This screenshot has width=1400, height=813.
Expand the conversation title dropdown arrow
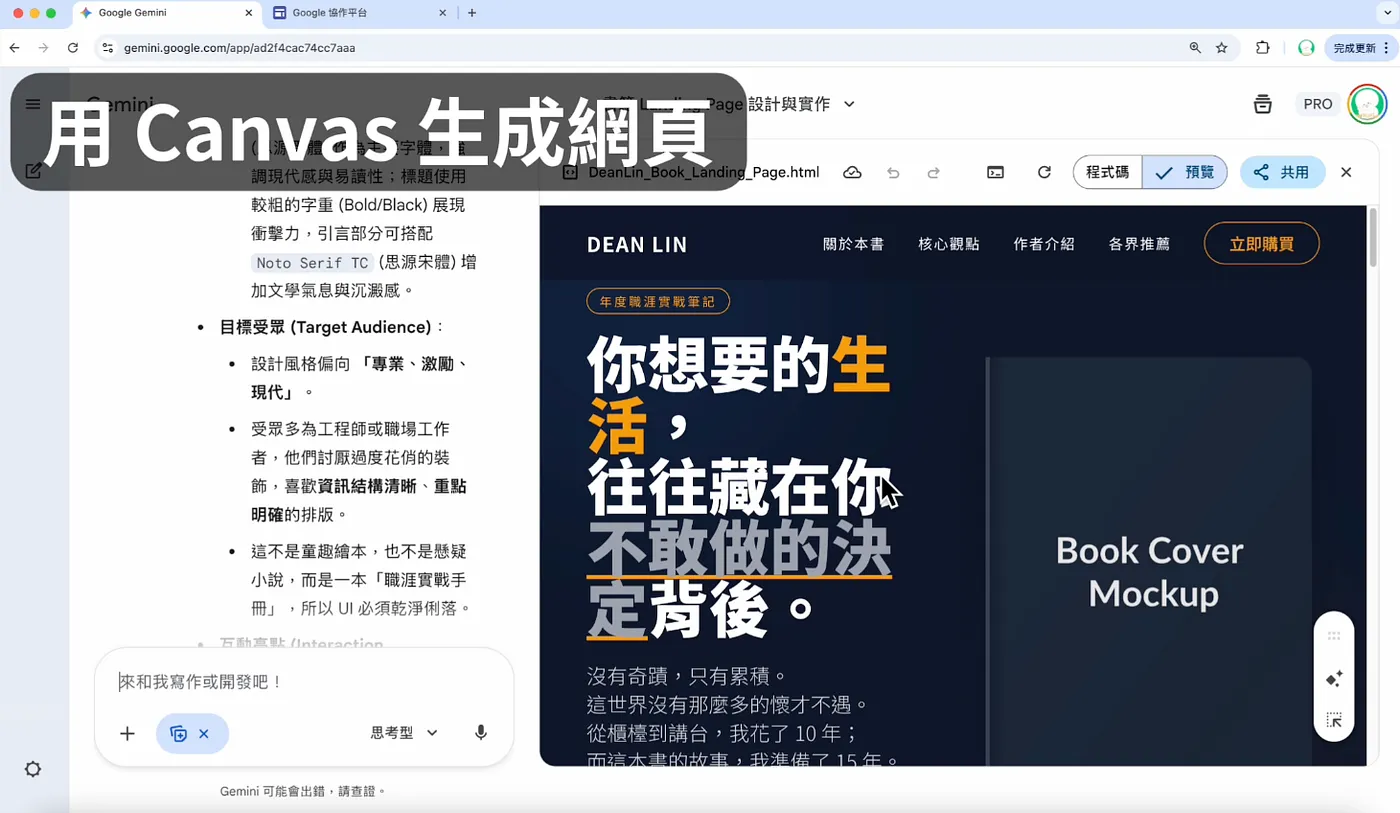(x=849, y=104)
